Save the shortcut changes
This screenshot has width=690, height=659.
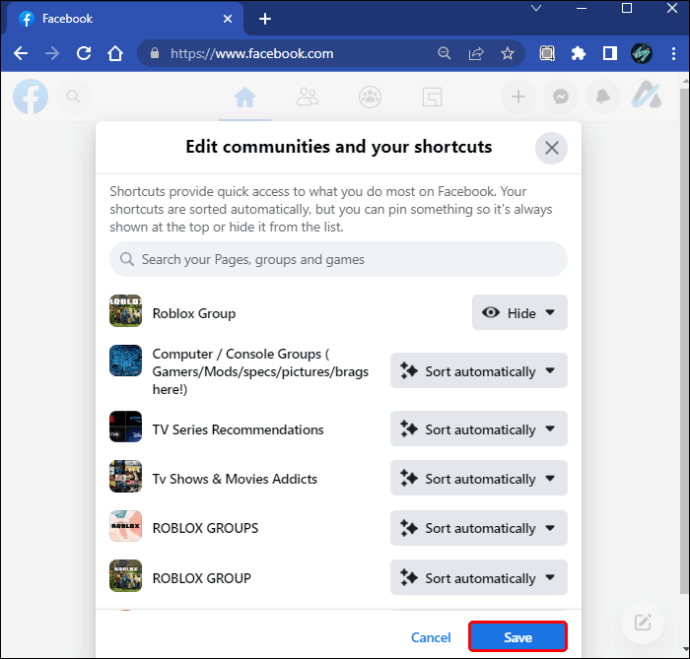click(x=518, y=637)
